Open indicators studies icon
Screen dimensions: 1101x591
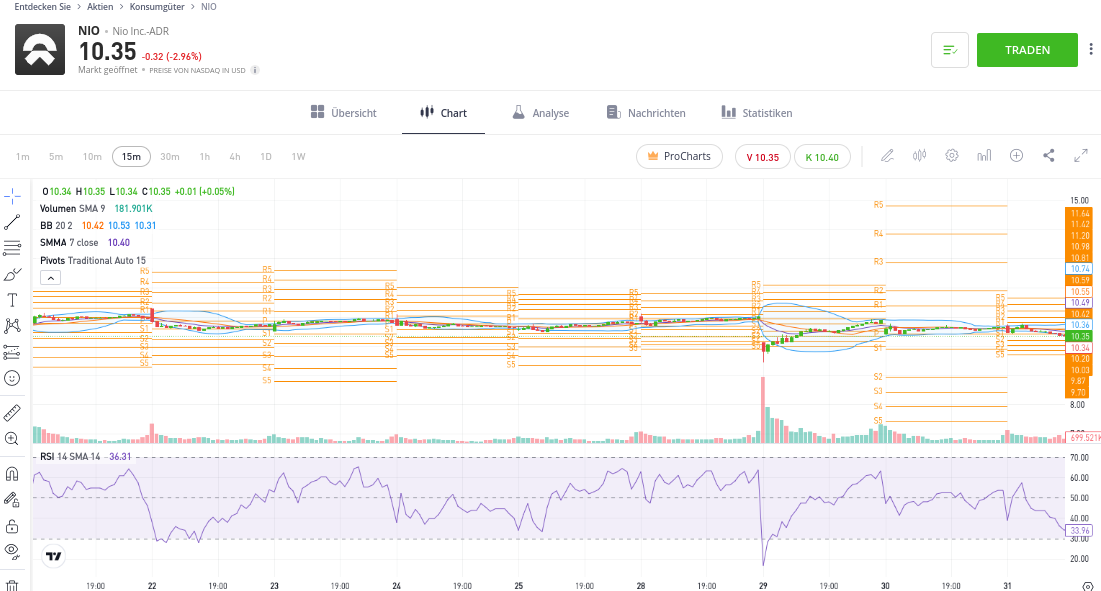pos(984,156)
